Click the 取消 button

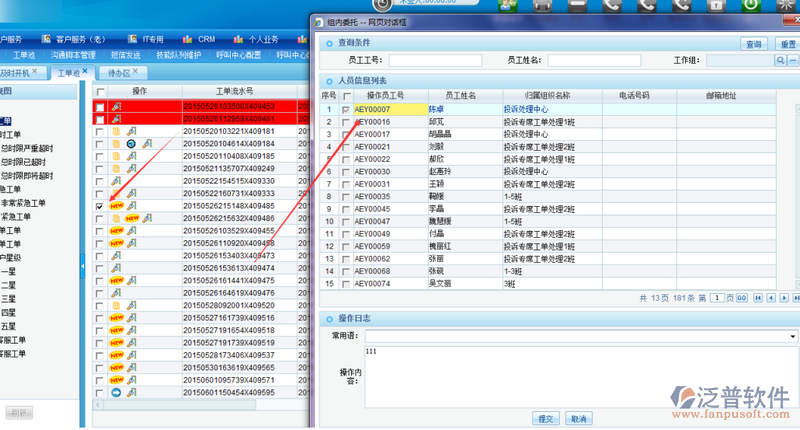click(579, 417)
